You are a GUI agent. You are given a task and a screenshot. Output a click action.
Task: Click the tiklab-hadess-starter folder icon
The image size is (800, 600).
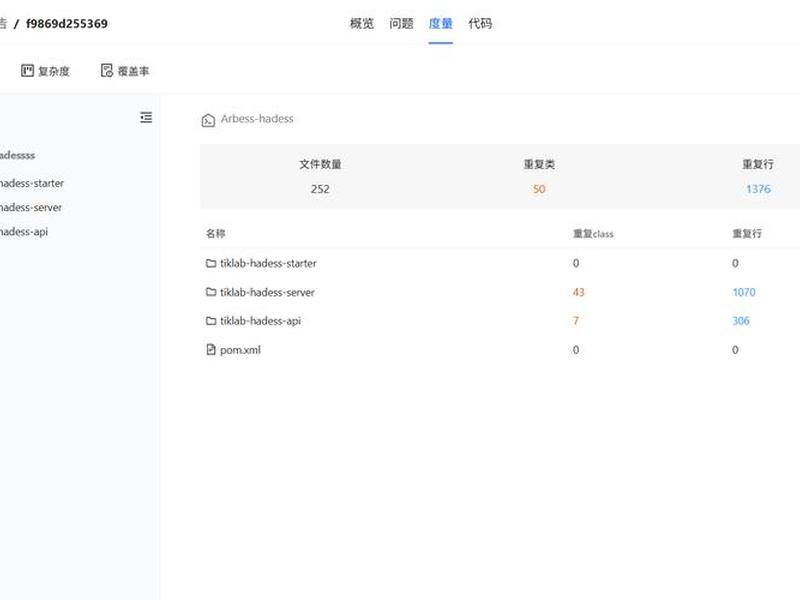click(211, 263)
